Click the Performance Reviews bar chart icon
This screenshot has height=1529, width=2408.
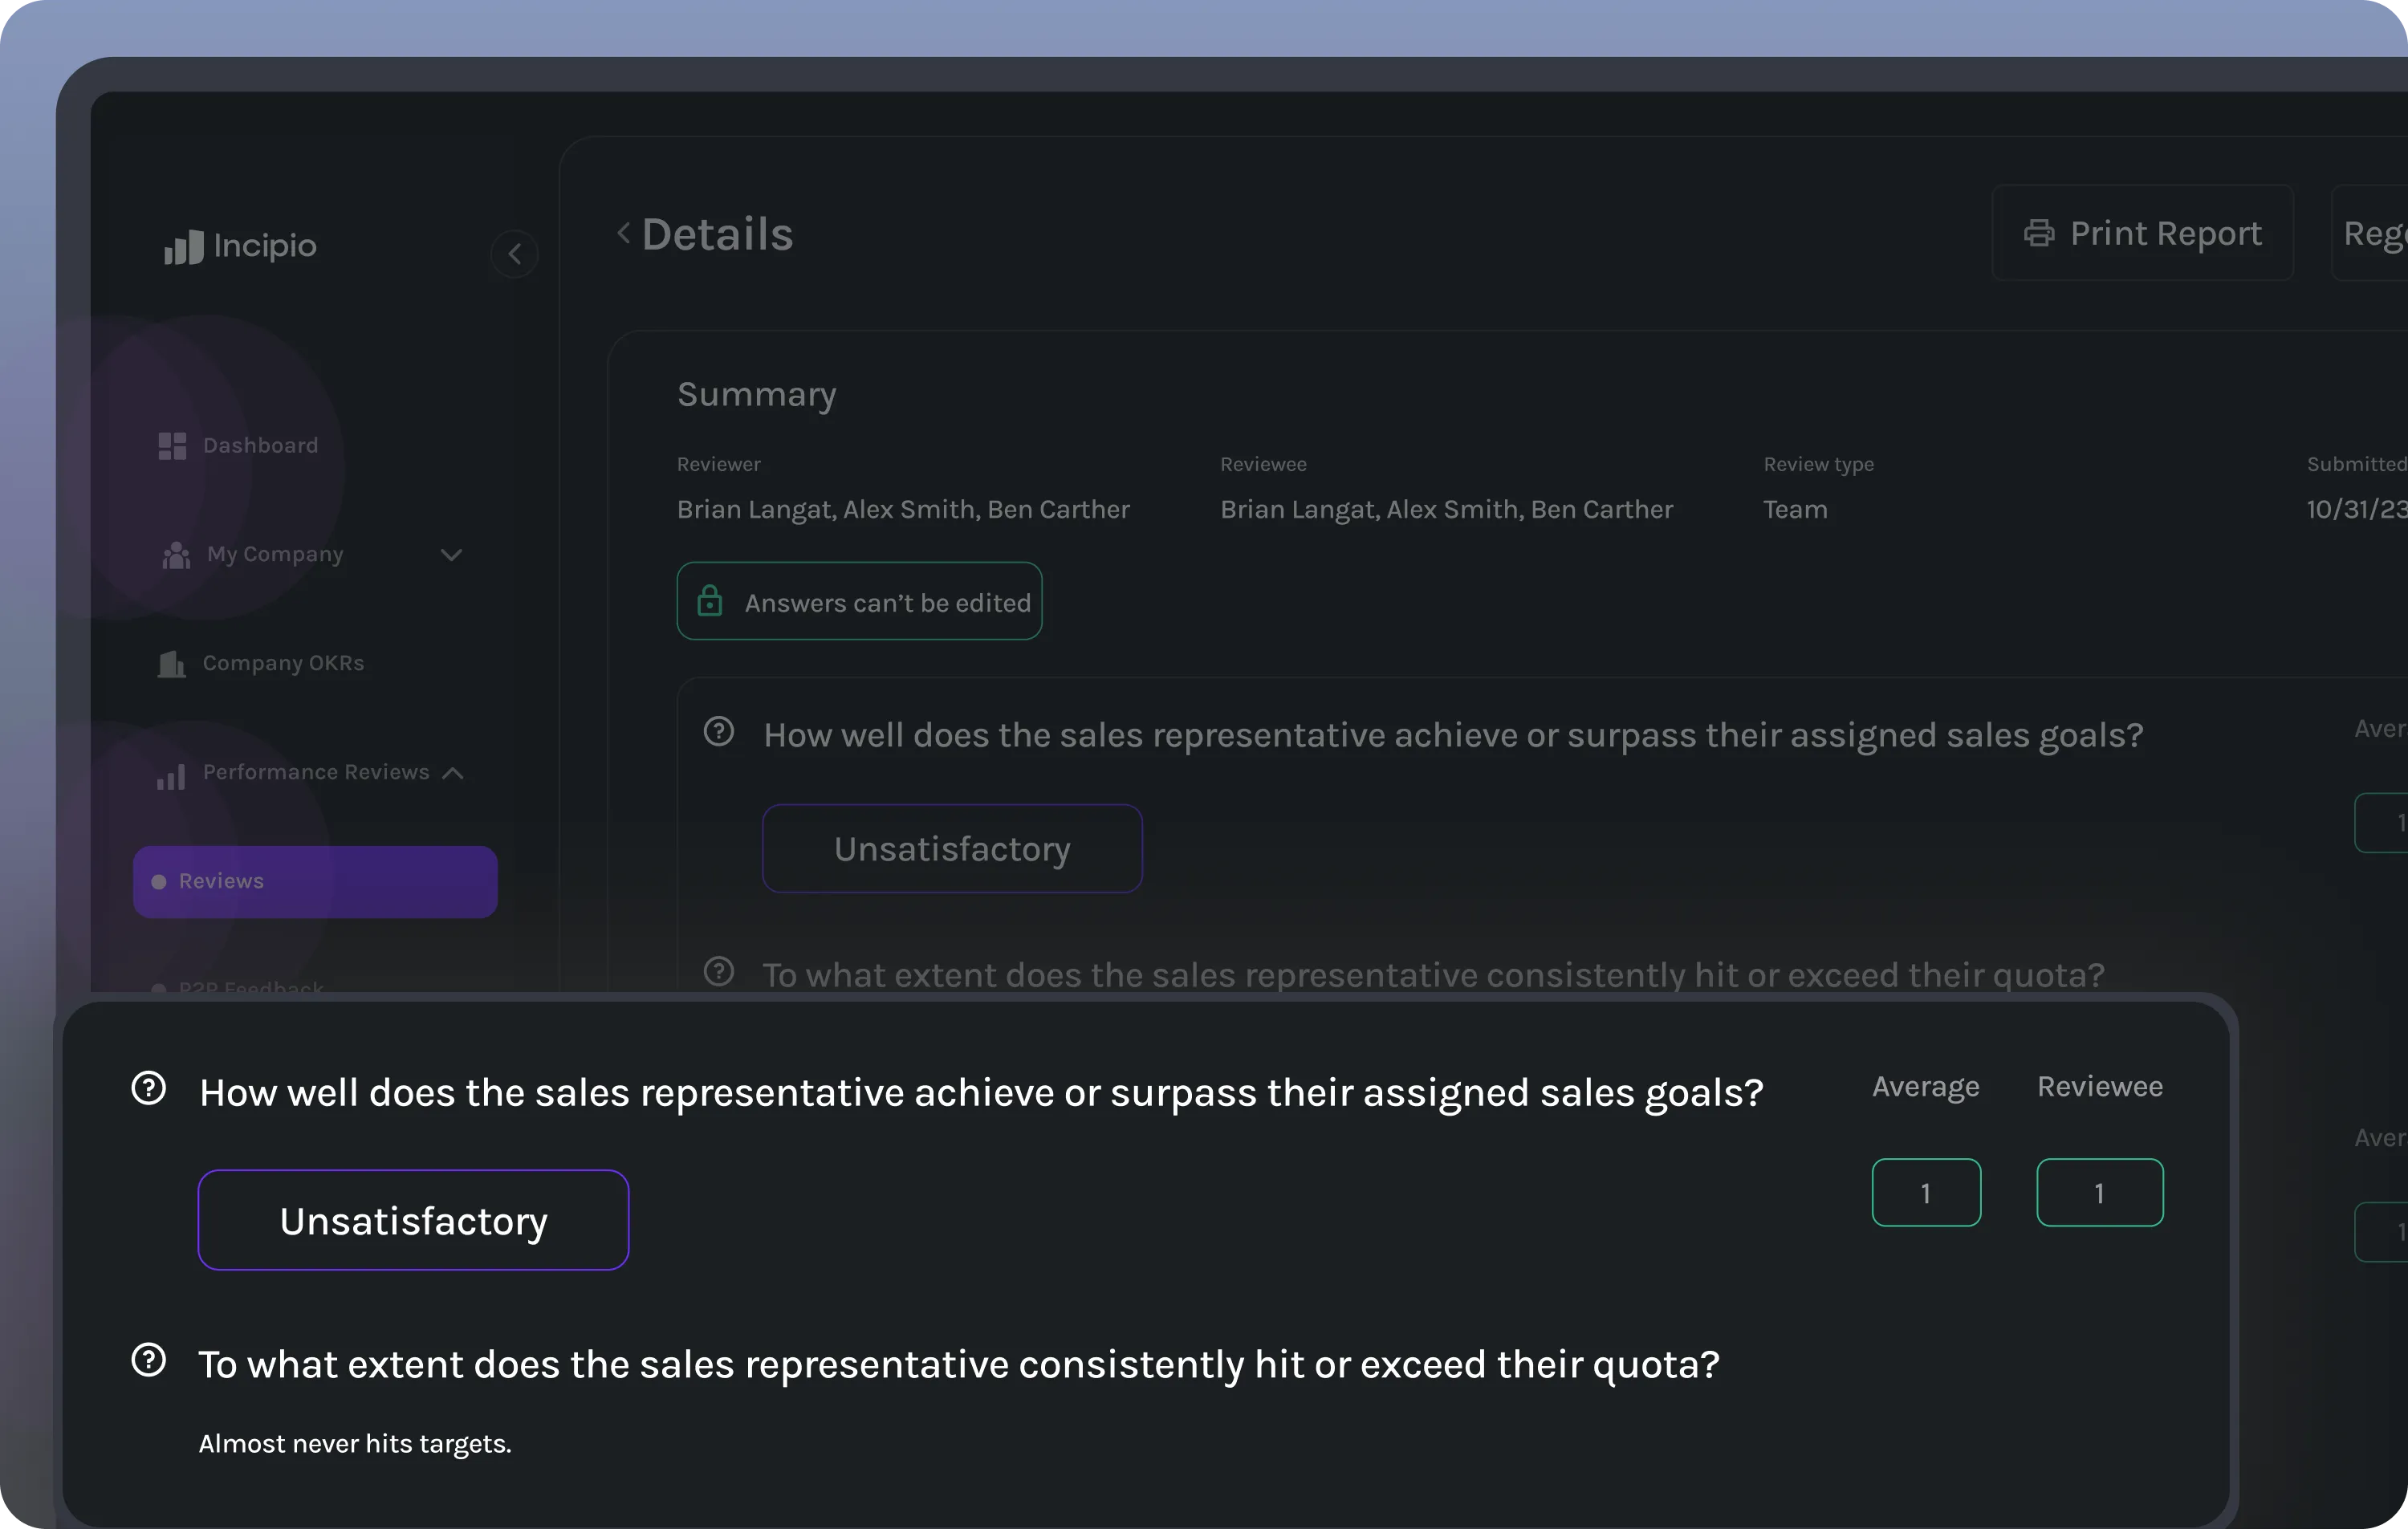tap(171, 777)
